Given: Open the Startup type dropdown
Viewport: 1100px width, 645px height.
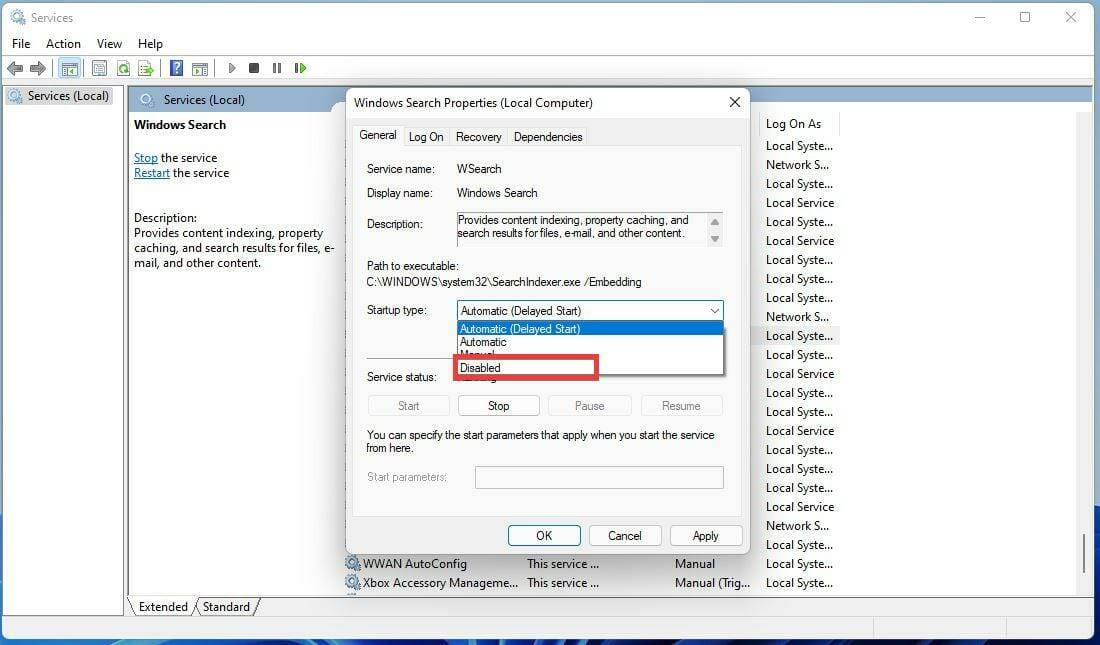Looking at the screenshot, I should pyautogui.click(x=714, y=310).
